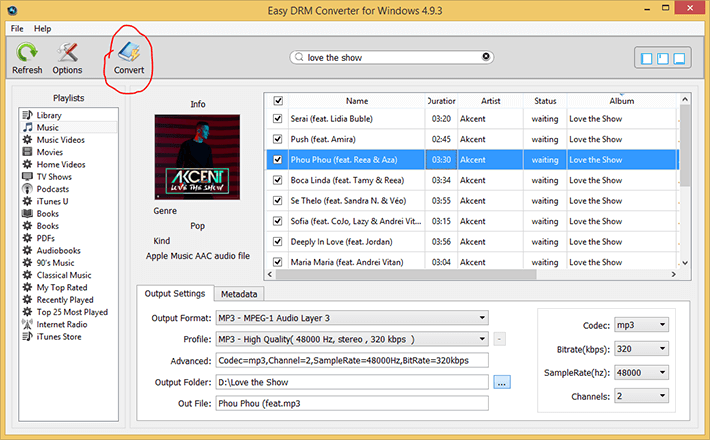Viewport: 710px width, 440px height.
Task: Uncheck the Push (feat. Amira) track
Action: 278,139
